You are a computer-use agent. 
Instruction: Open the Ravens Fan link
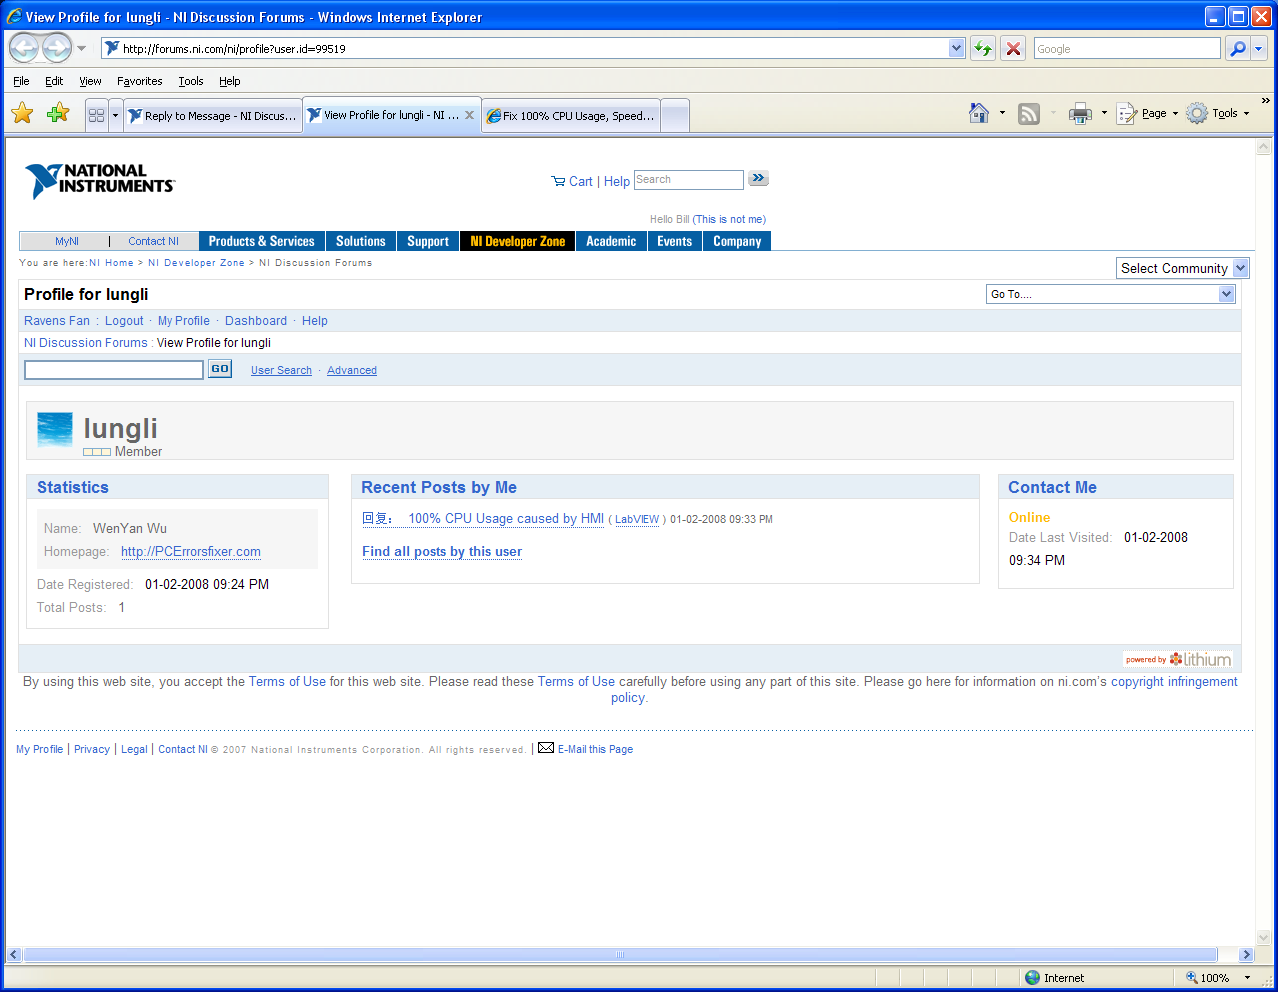click(57, 320)
